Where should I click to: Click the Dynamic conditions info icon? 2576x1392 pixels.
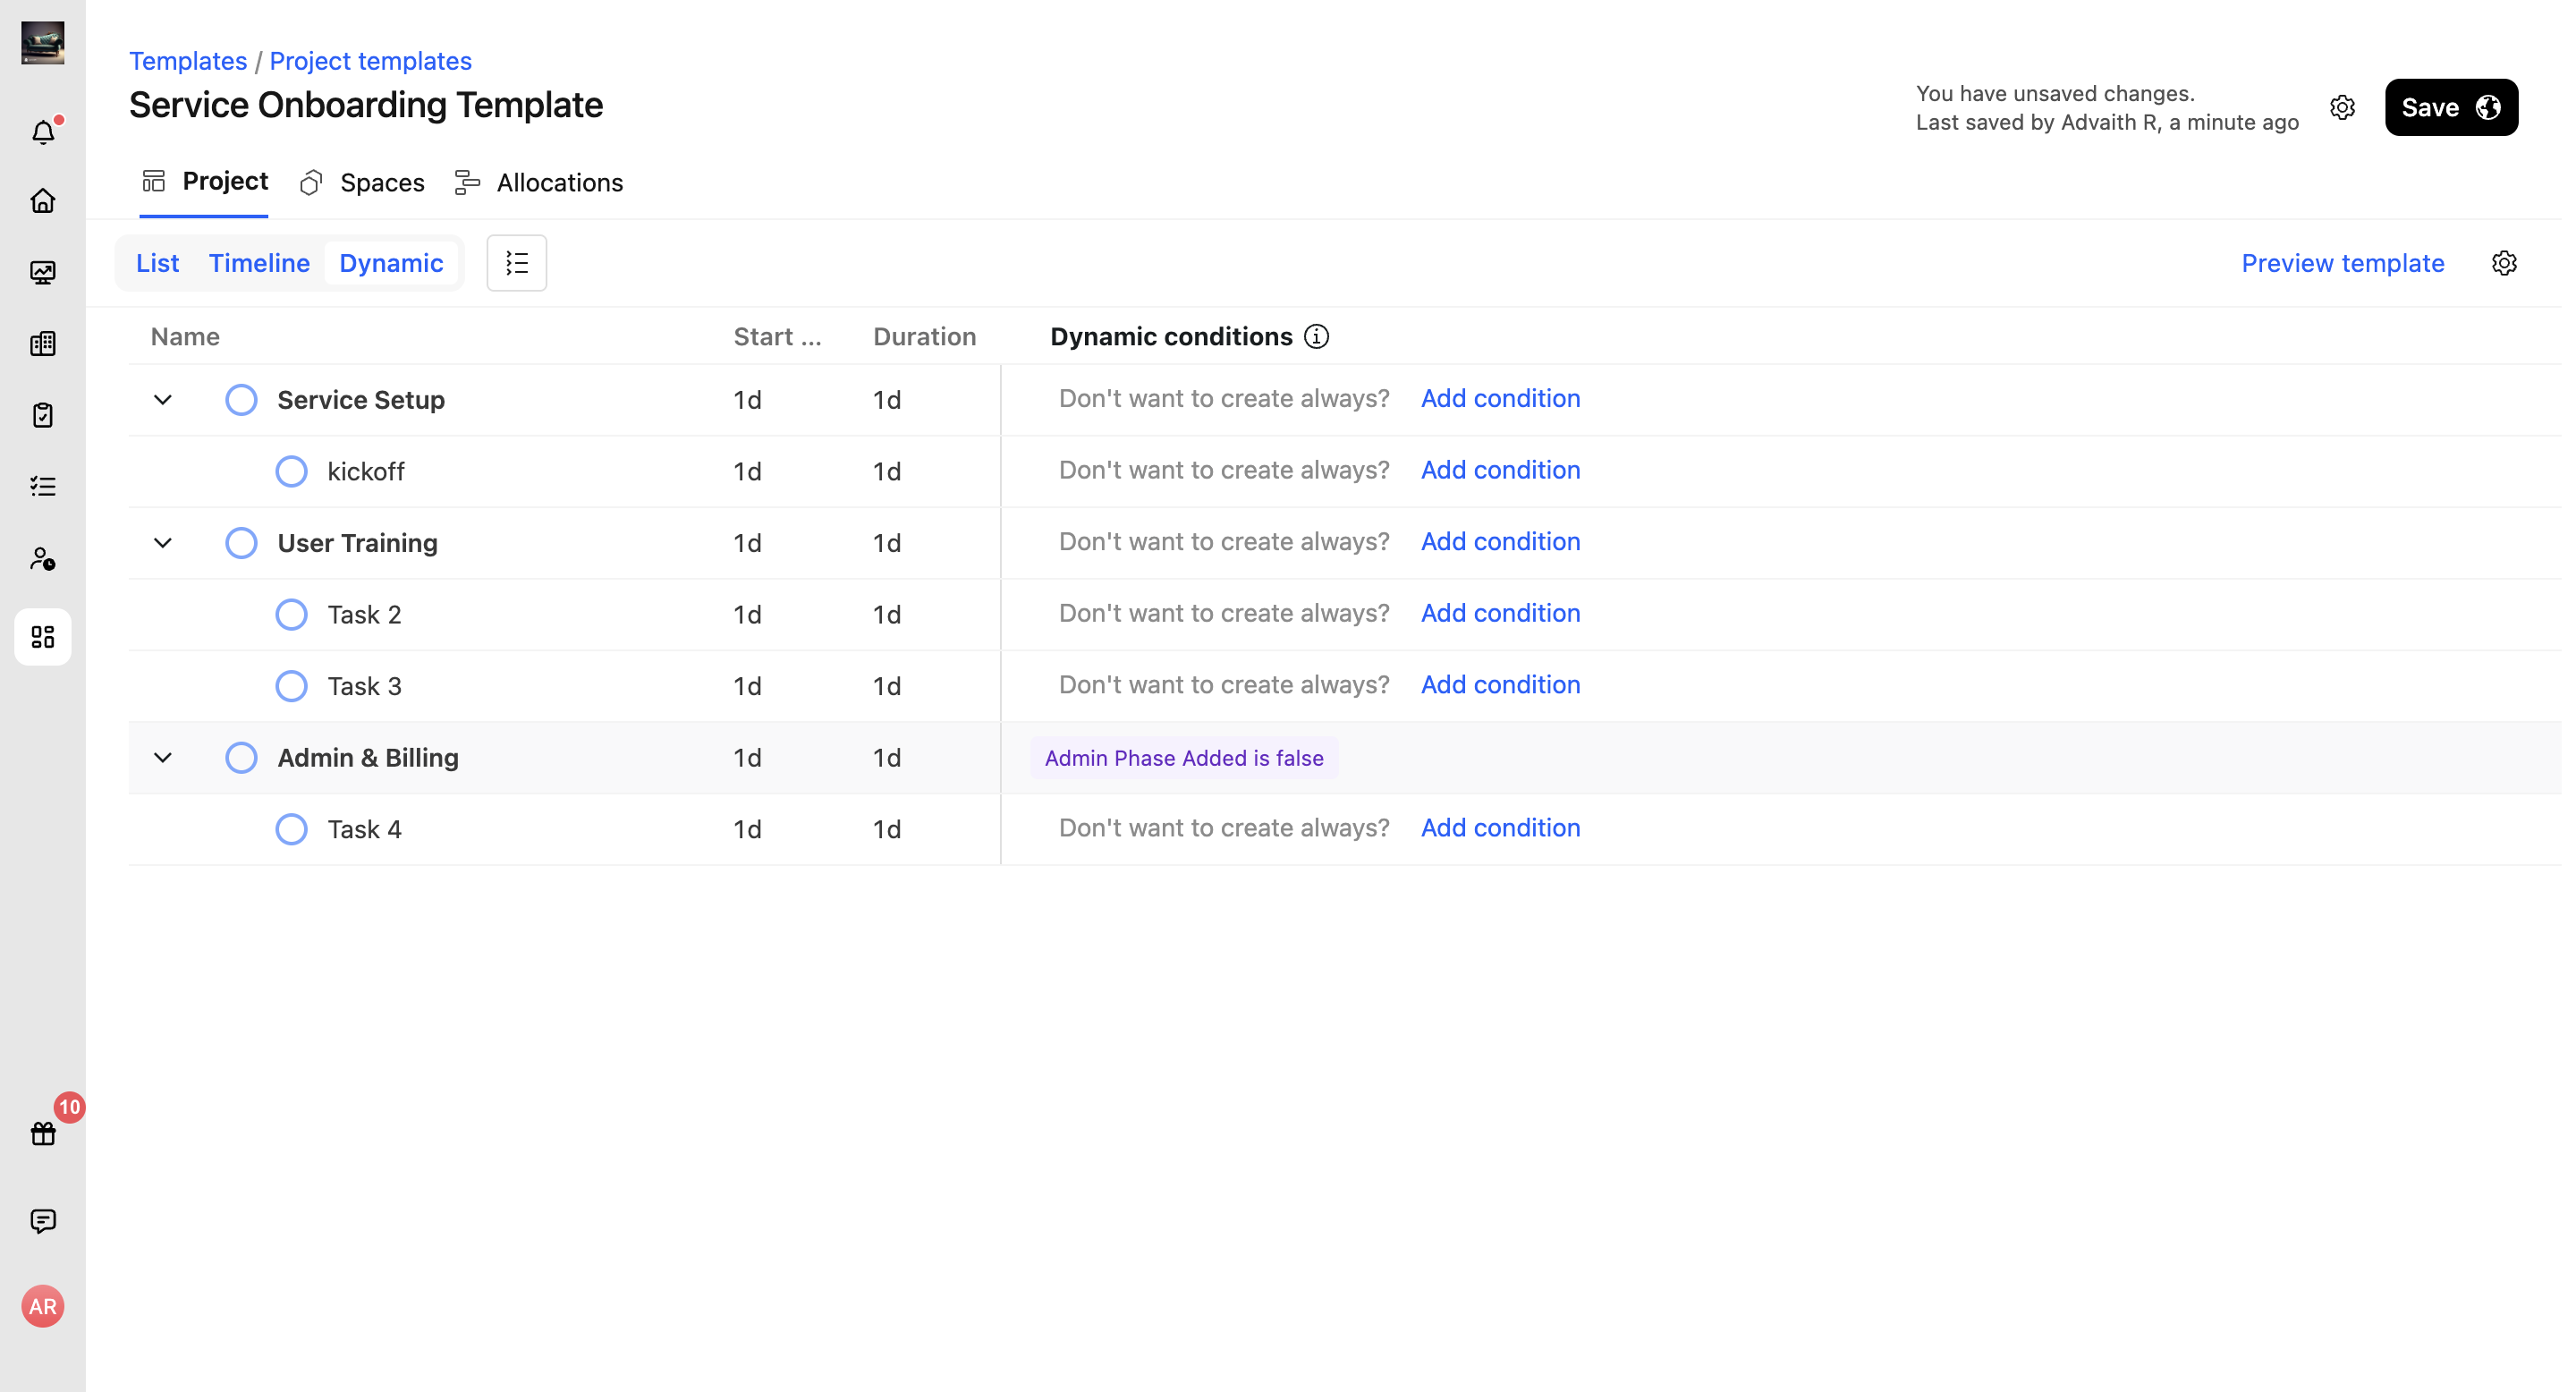point(1317,337)
